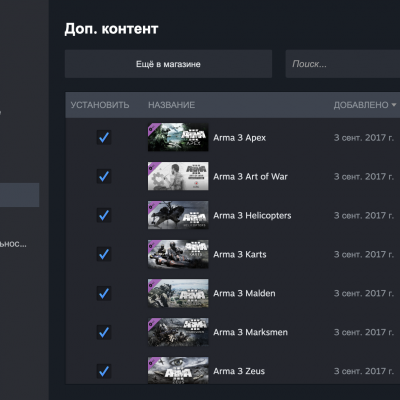Toggle install checkbox for Arma 3 Marksmen
Image resolution: width=400 pixels, height=400 pixels.
[x=104, y=332]
